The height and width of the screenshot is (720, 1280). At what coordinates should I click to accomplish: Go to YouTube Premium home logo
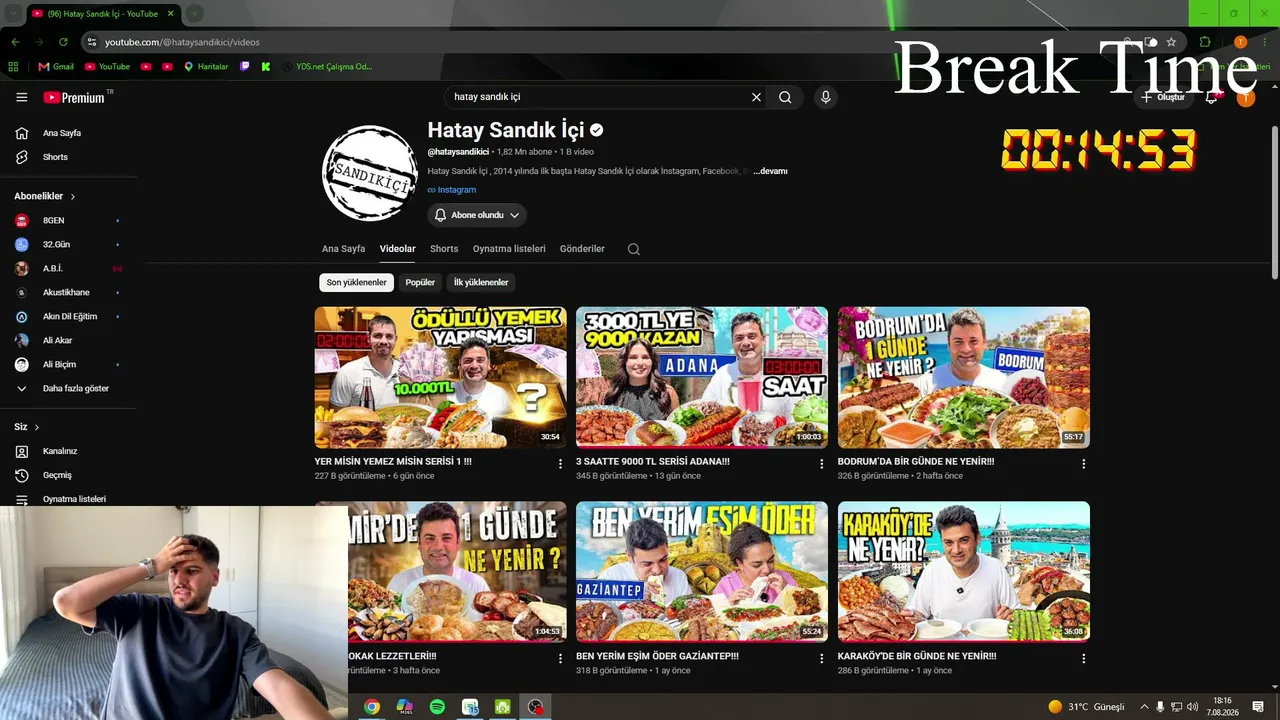coord(74,97)
